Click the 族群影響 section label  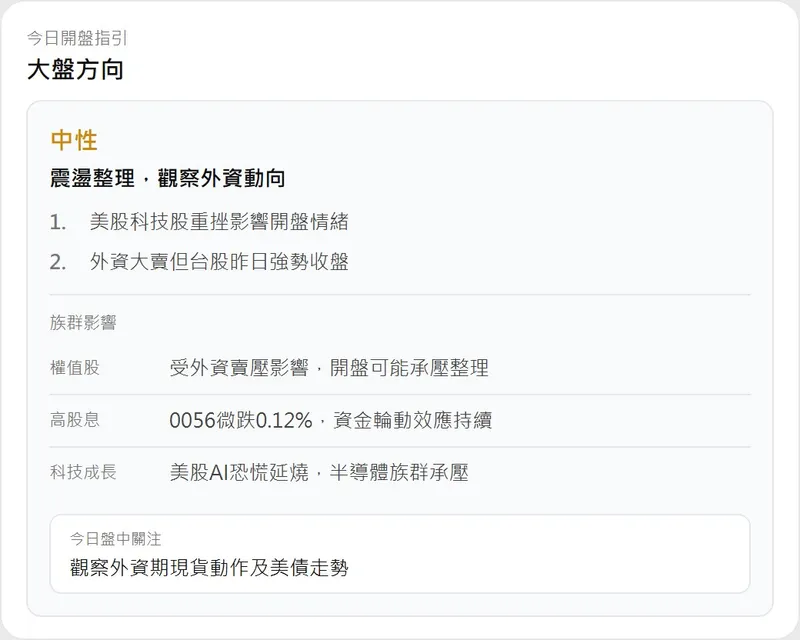83,322
